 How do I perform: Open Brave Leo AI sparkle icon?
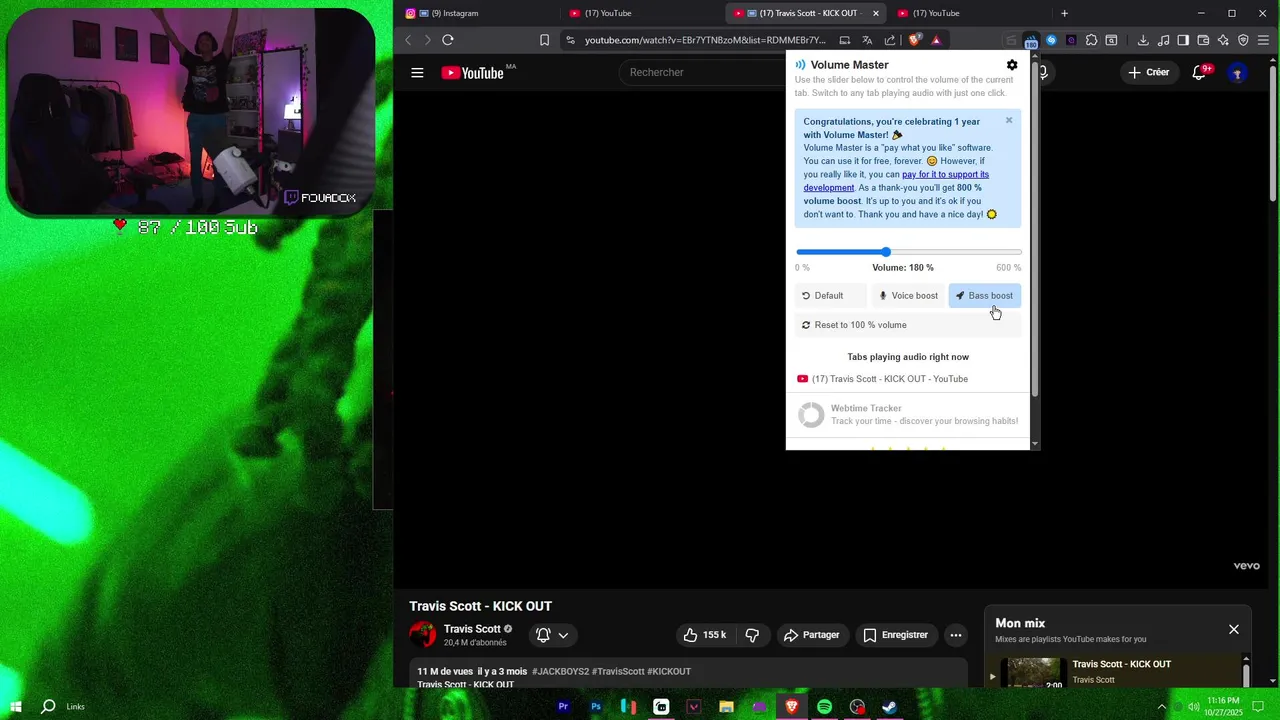(1223, 41)
